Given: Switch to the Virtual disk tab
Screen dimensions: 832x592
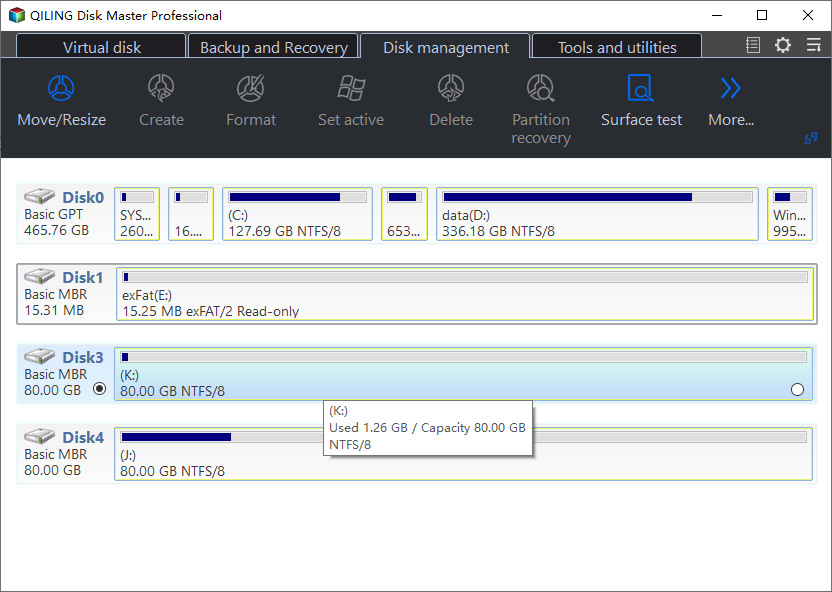Looking at the screenshot, I should click(101, 47).
